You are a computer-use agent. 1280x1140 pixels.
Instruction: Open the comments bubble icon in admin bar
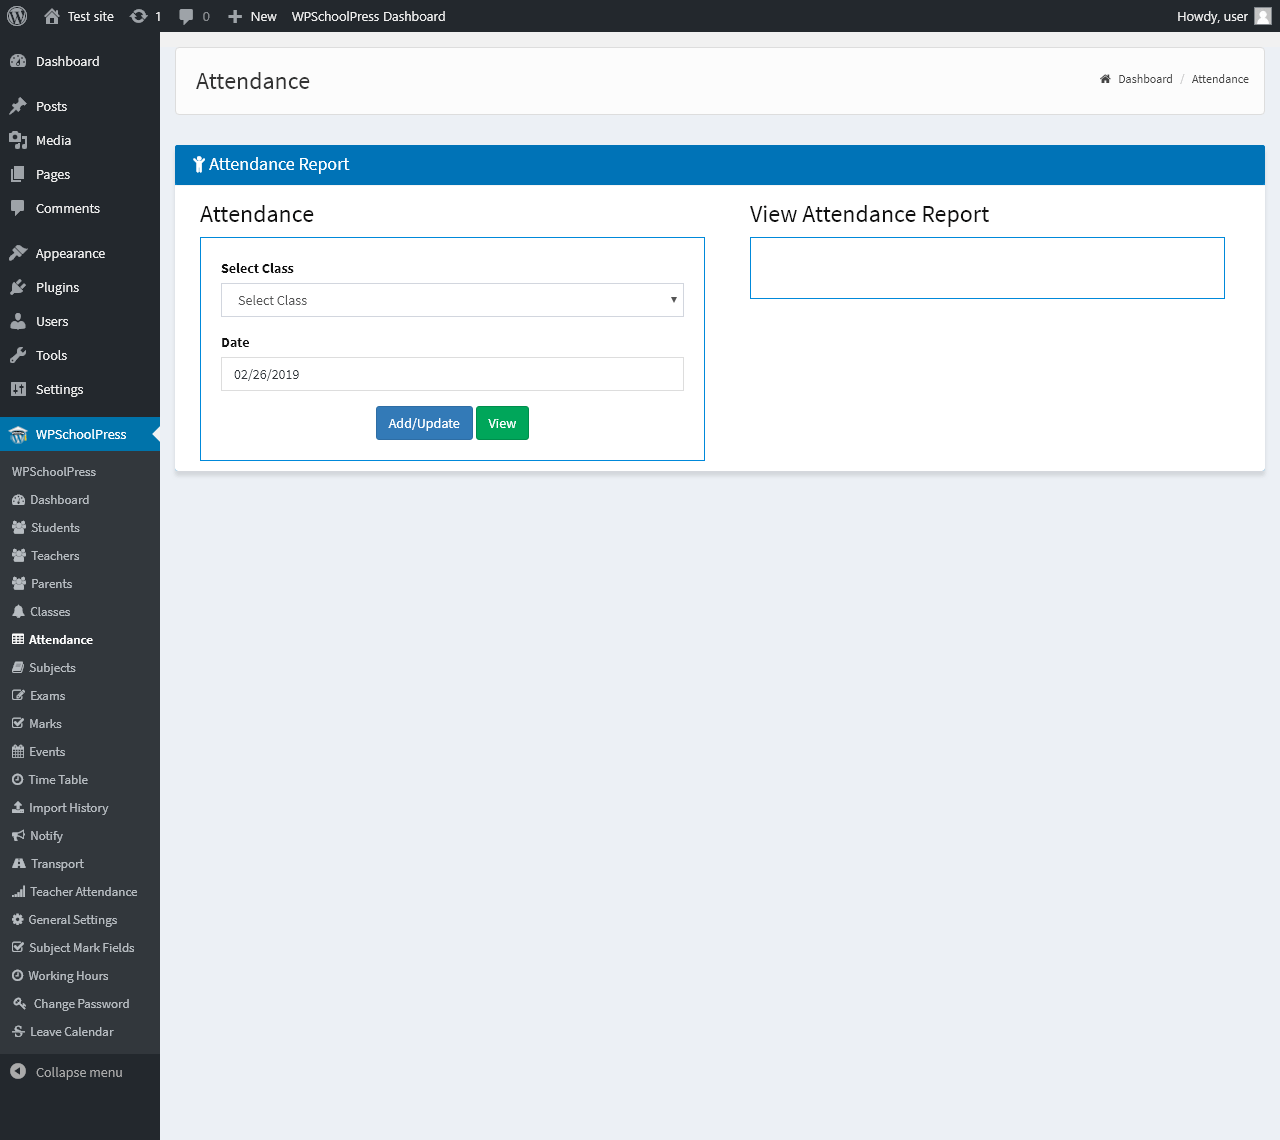(186, 17)
